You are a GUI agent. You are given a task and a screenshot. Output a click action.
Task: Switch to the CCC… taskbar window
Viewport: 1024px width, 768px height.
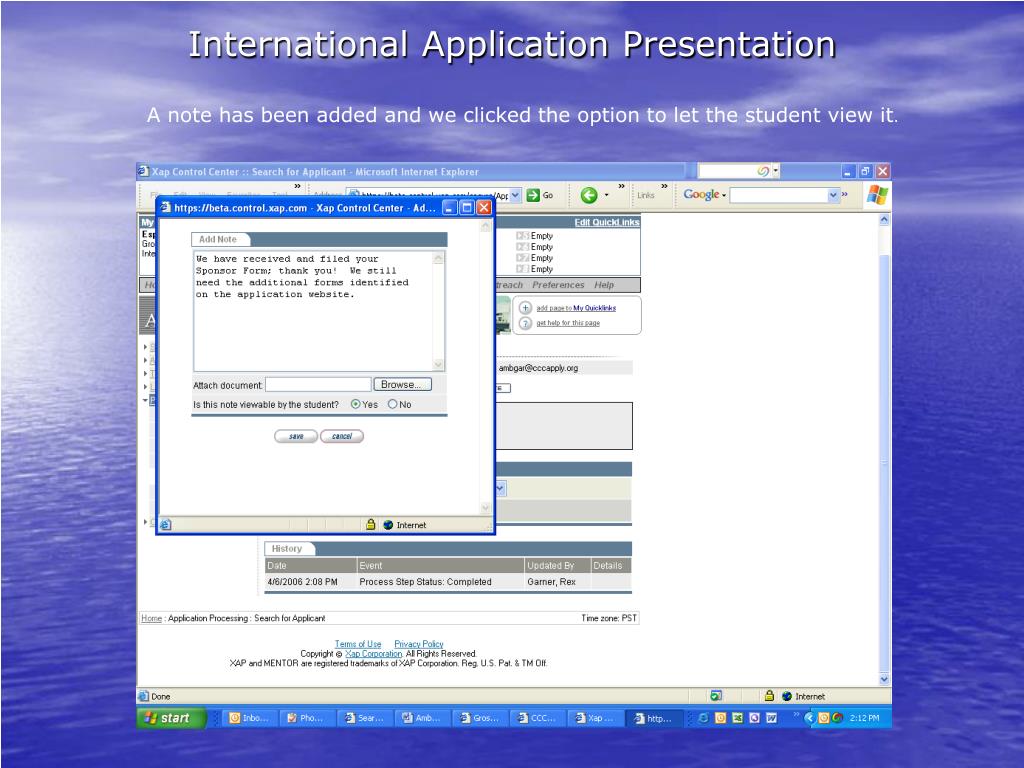point(538,718)
